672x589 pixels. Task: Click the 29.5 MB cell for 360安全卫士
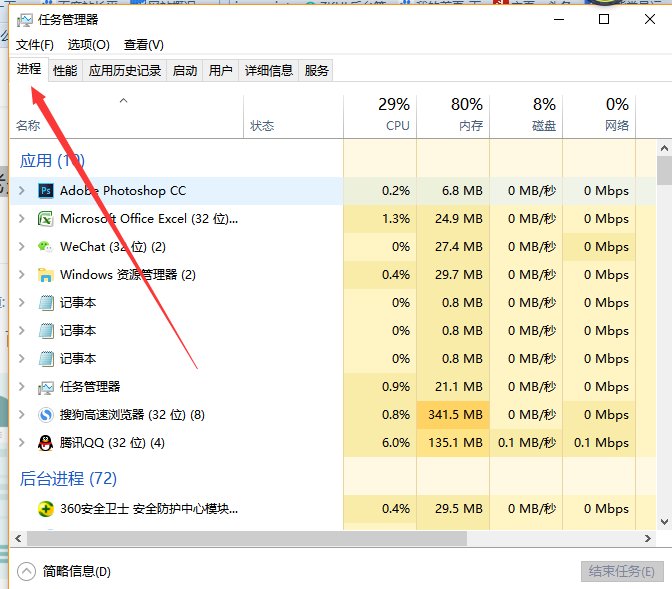453,509
